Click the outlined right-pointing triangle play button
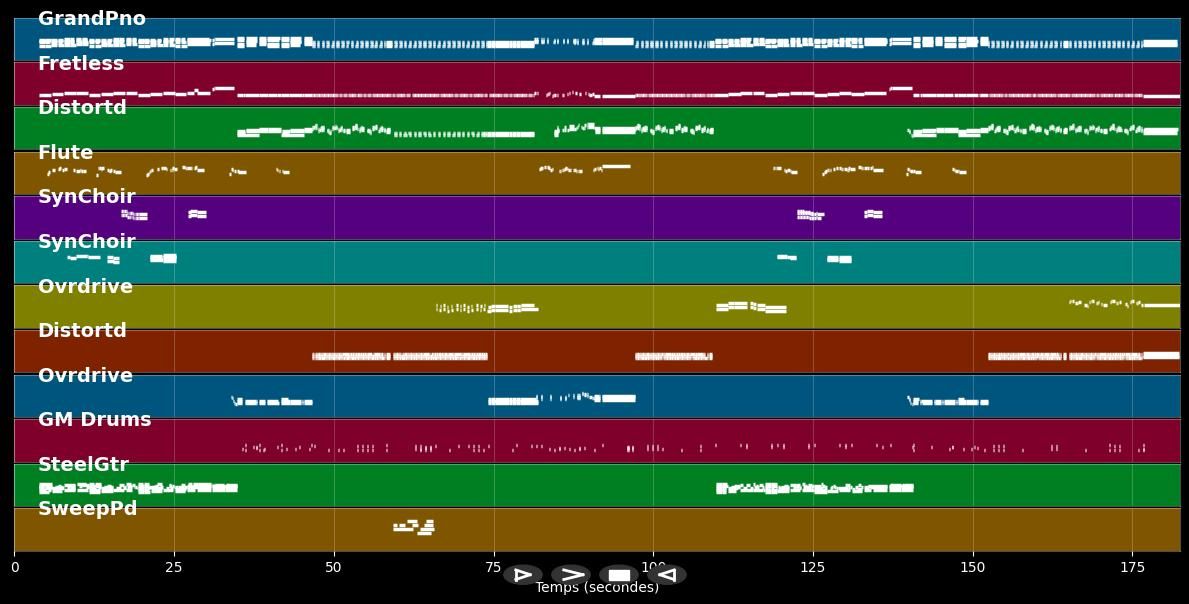Image resolution: width=1189 pixels, height=604 pixels. pyautogui.click(x=523, y=575)
